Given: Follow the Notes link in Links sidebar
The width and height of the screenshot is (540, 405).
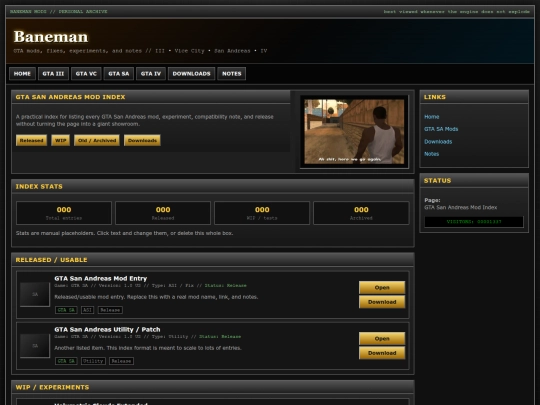Looking at the screenshot, I should (x=432, y=154).
